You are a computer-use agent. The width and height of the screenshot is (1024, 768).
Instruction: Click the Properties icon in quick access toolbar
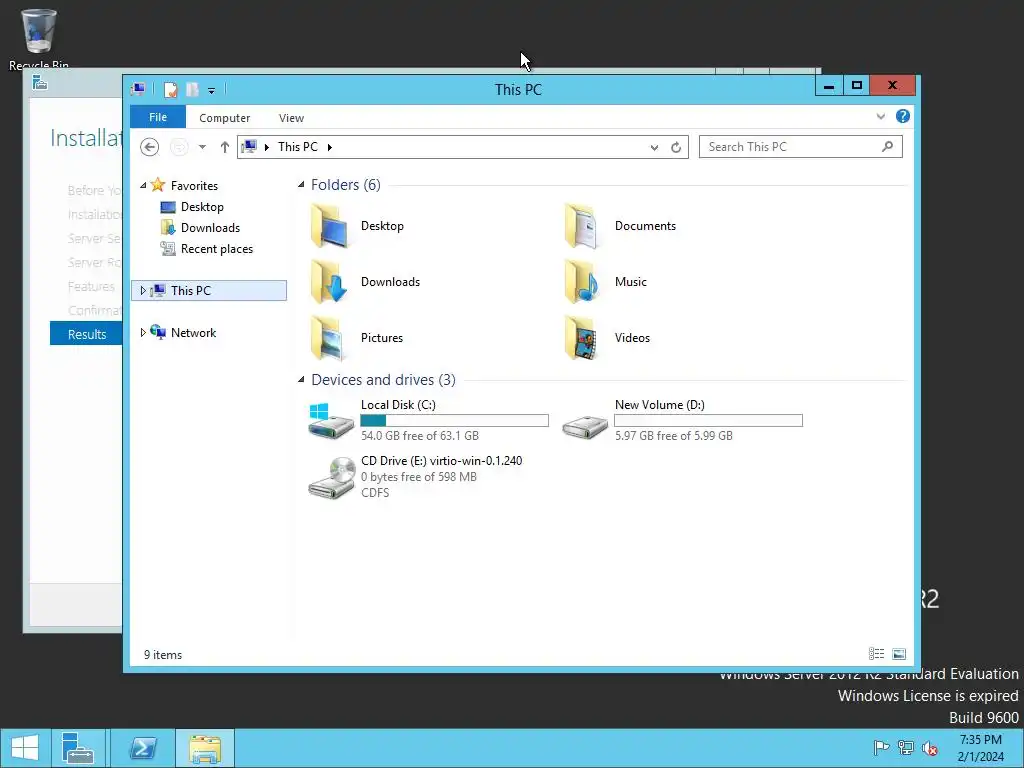(170, 89)
